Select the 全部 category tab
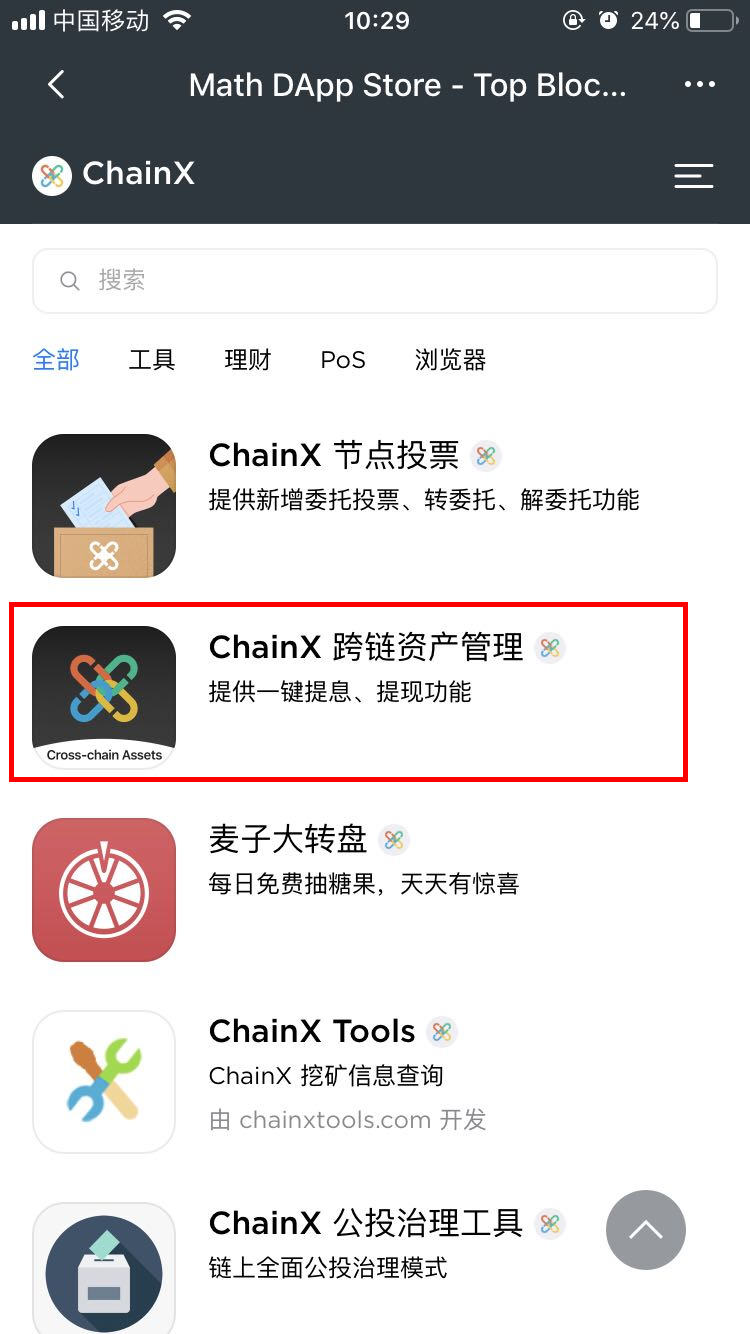This screenshot has height=1334, width=750. click(x=56, y=360)
